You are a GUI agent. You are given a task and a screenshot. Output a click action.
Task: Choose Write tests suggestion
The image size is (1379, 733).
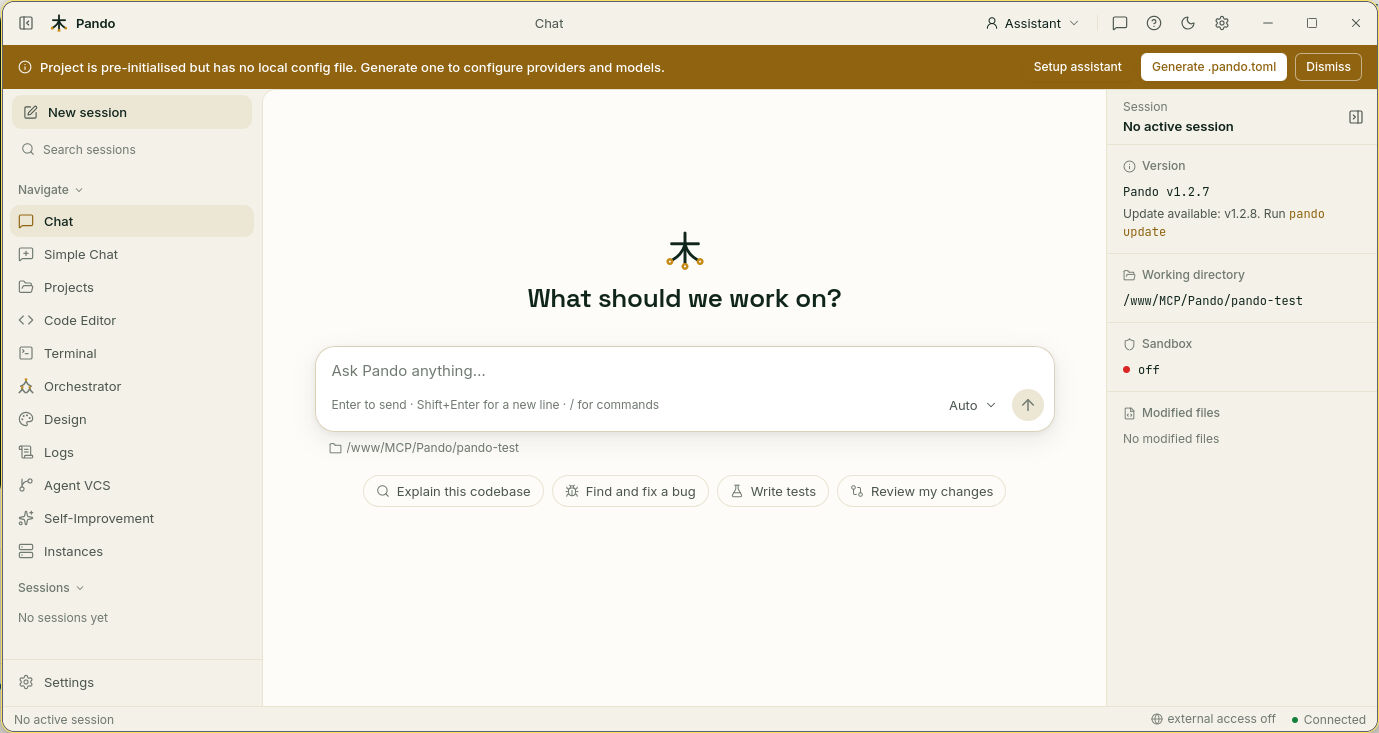773,491
